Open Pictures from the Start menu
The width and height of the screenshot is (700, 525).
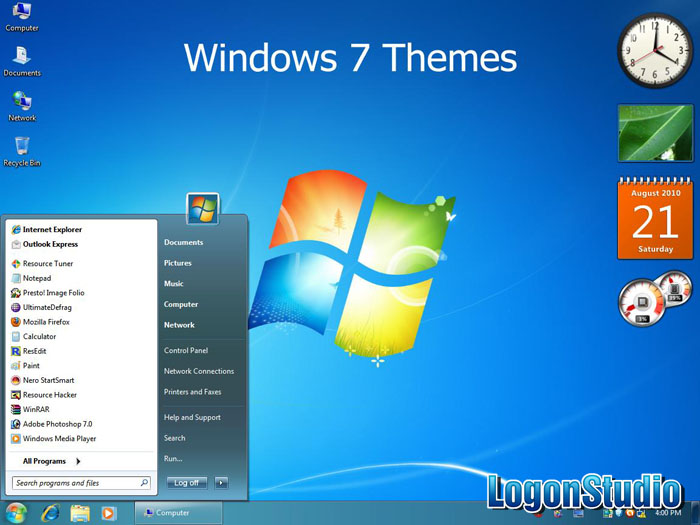178,263
